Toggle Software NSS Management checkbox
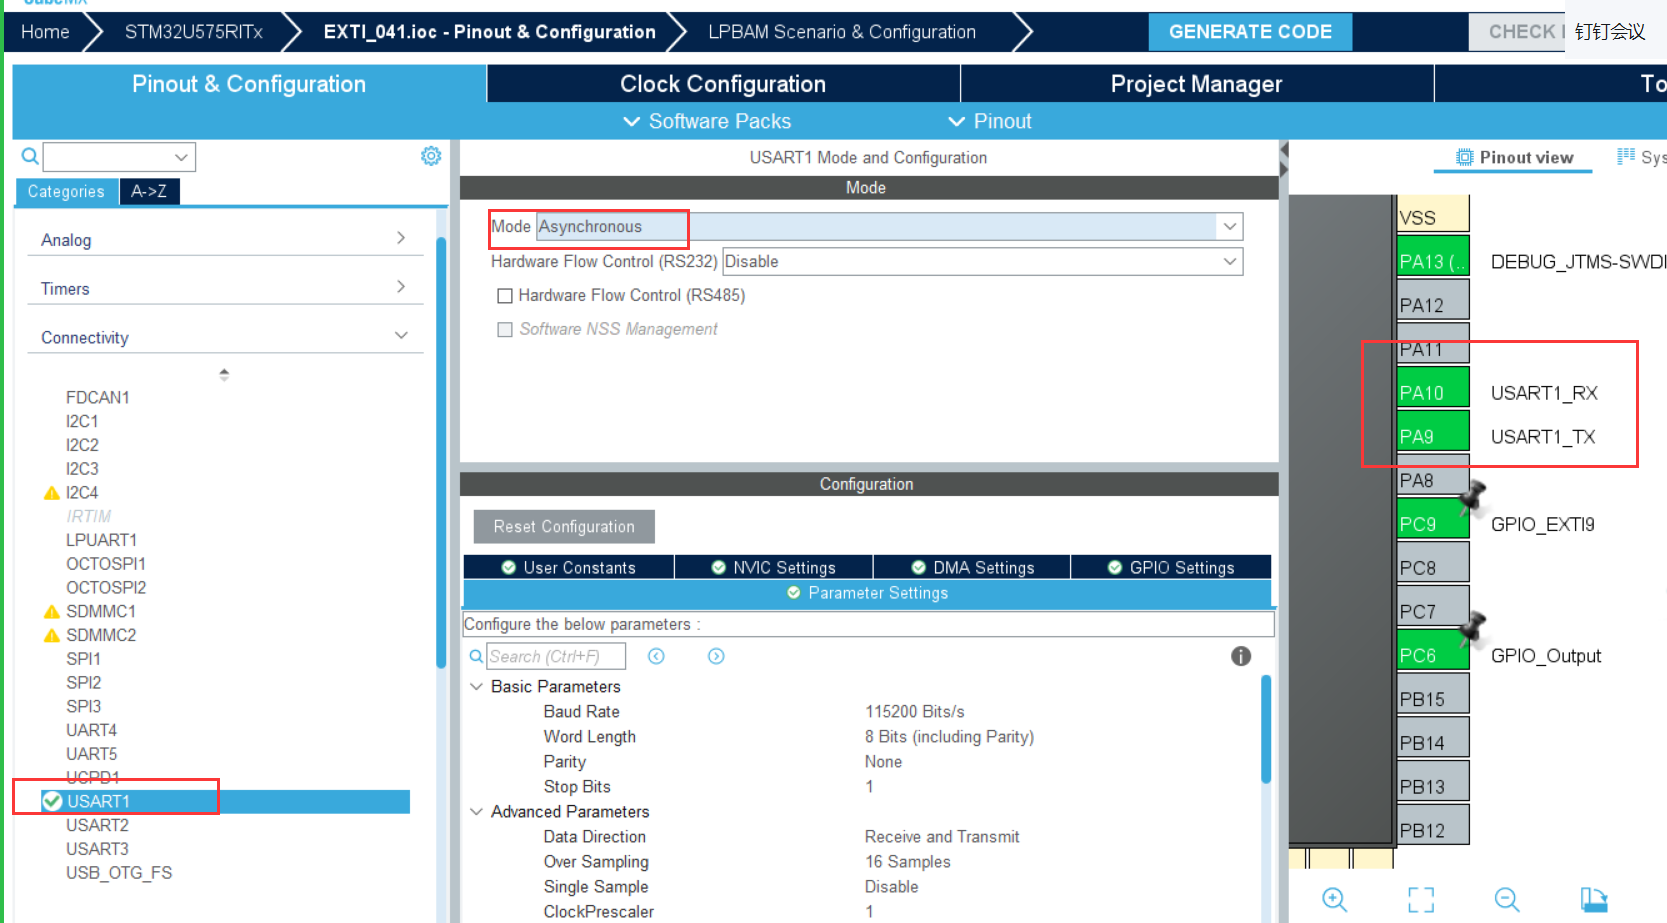The image size is (1667, 923). pos(505,330)
